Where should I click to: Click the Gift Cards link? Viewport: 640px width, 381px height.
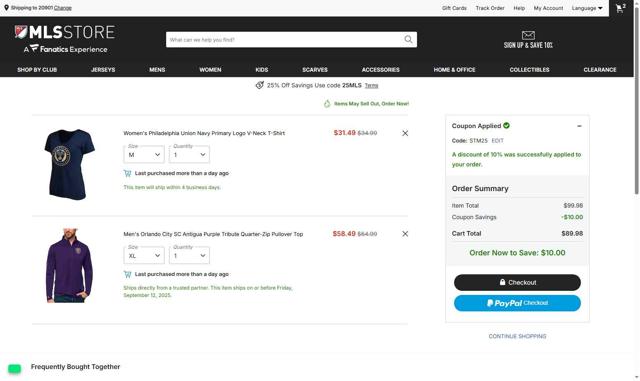pos(454,8)
